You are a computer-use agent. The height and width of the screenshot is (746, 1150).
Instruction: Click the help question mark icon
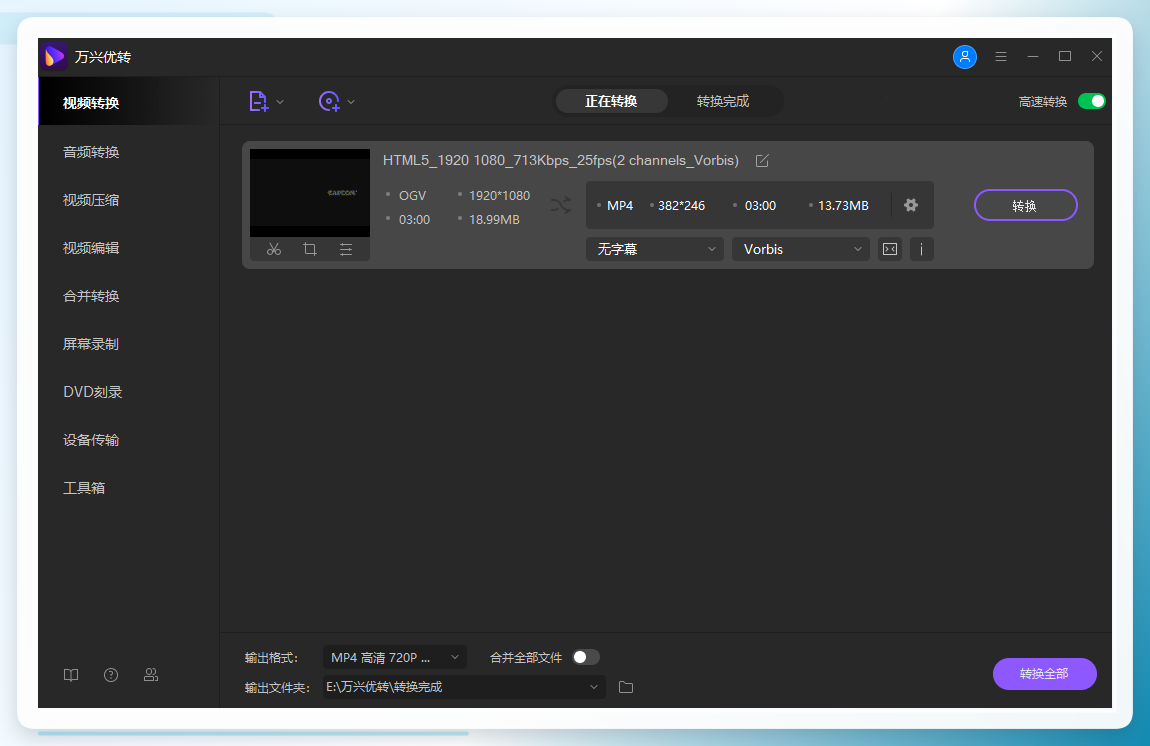(x=111, y=675)
